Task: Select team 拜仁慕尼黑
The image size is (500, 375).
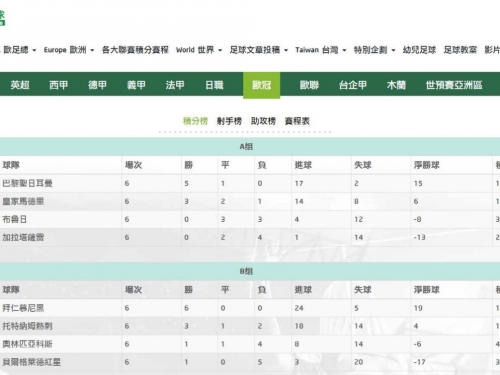Action: pos(23,308)
